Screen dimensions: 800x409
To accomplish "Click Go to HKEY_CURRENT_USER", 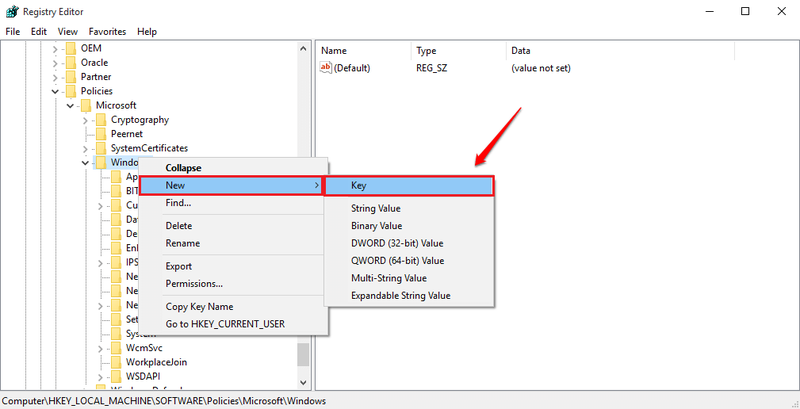I will click(x=225, y=324).
